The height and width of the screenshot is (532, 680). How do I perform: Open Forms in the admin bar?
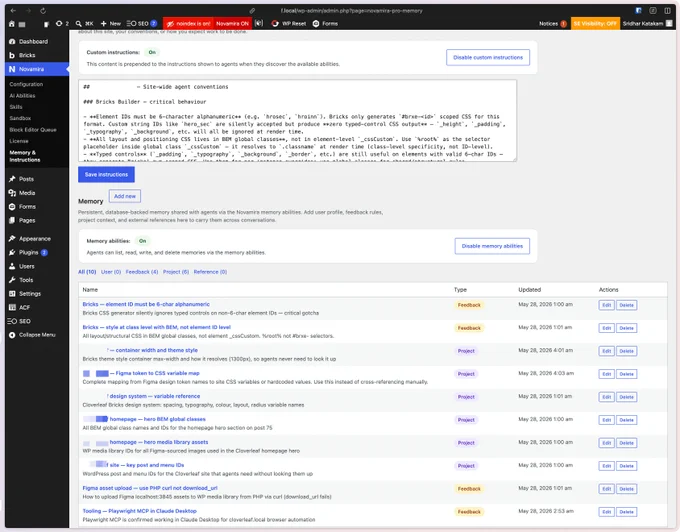[x=325, y=23]
